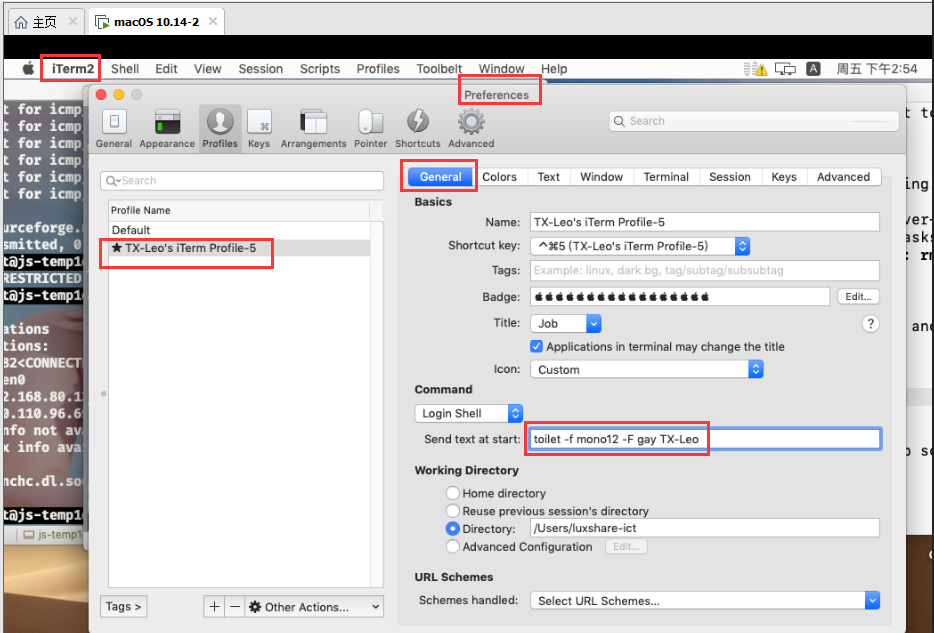Select the Home directory radio button
Screen dimensions: 934x633
pos(453,493)
